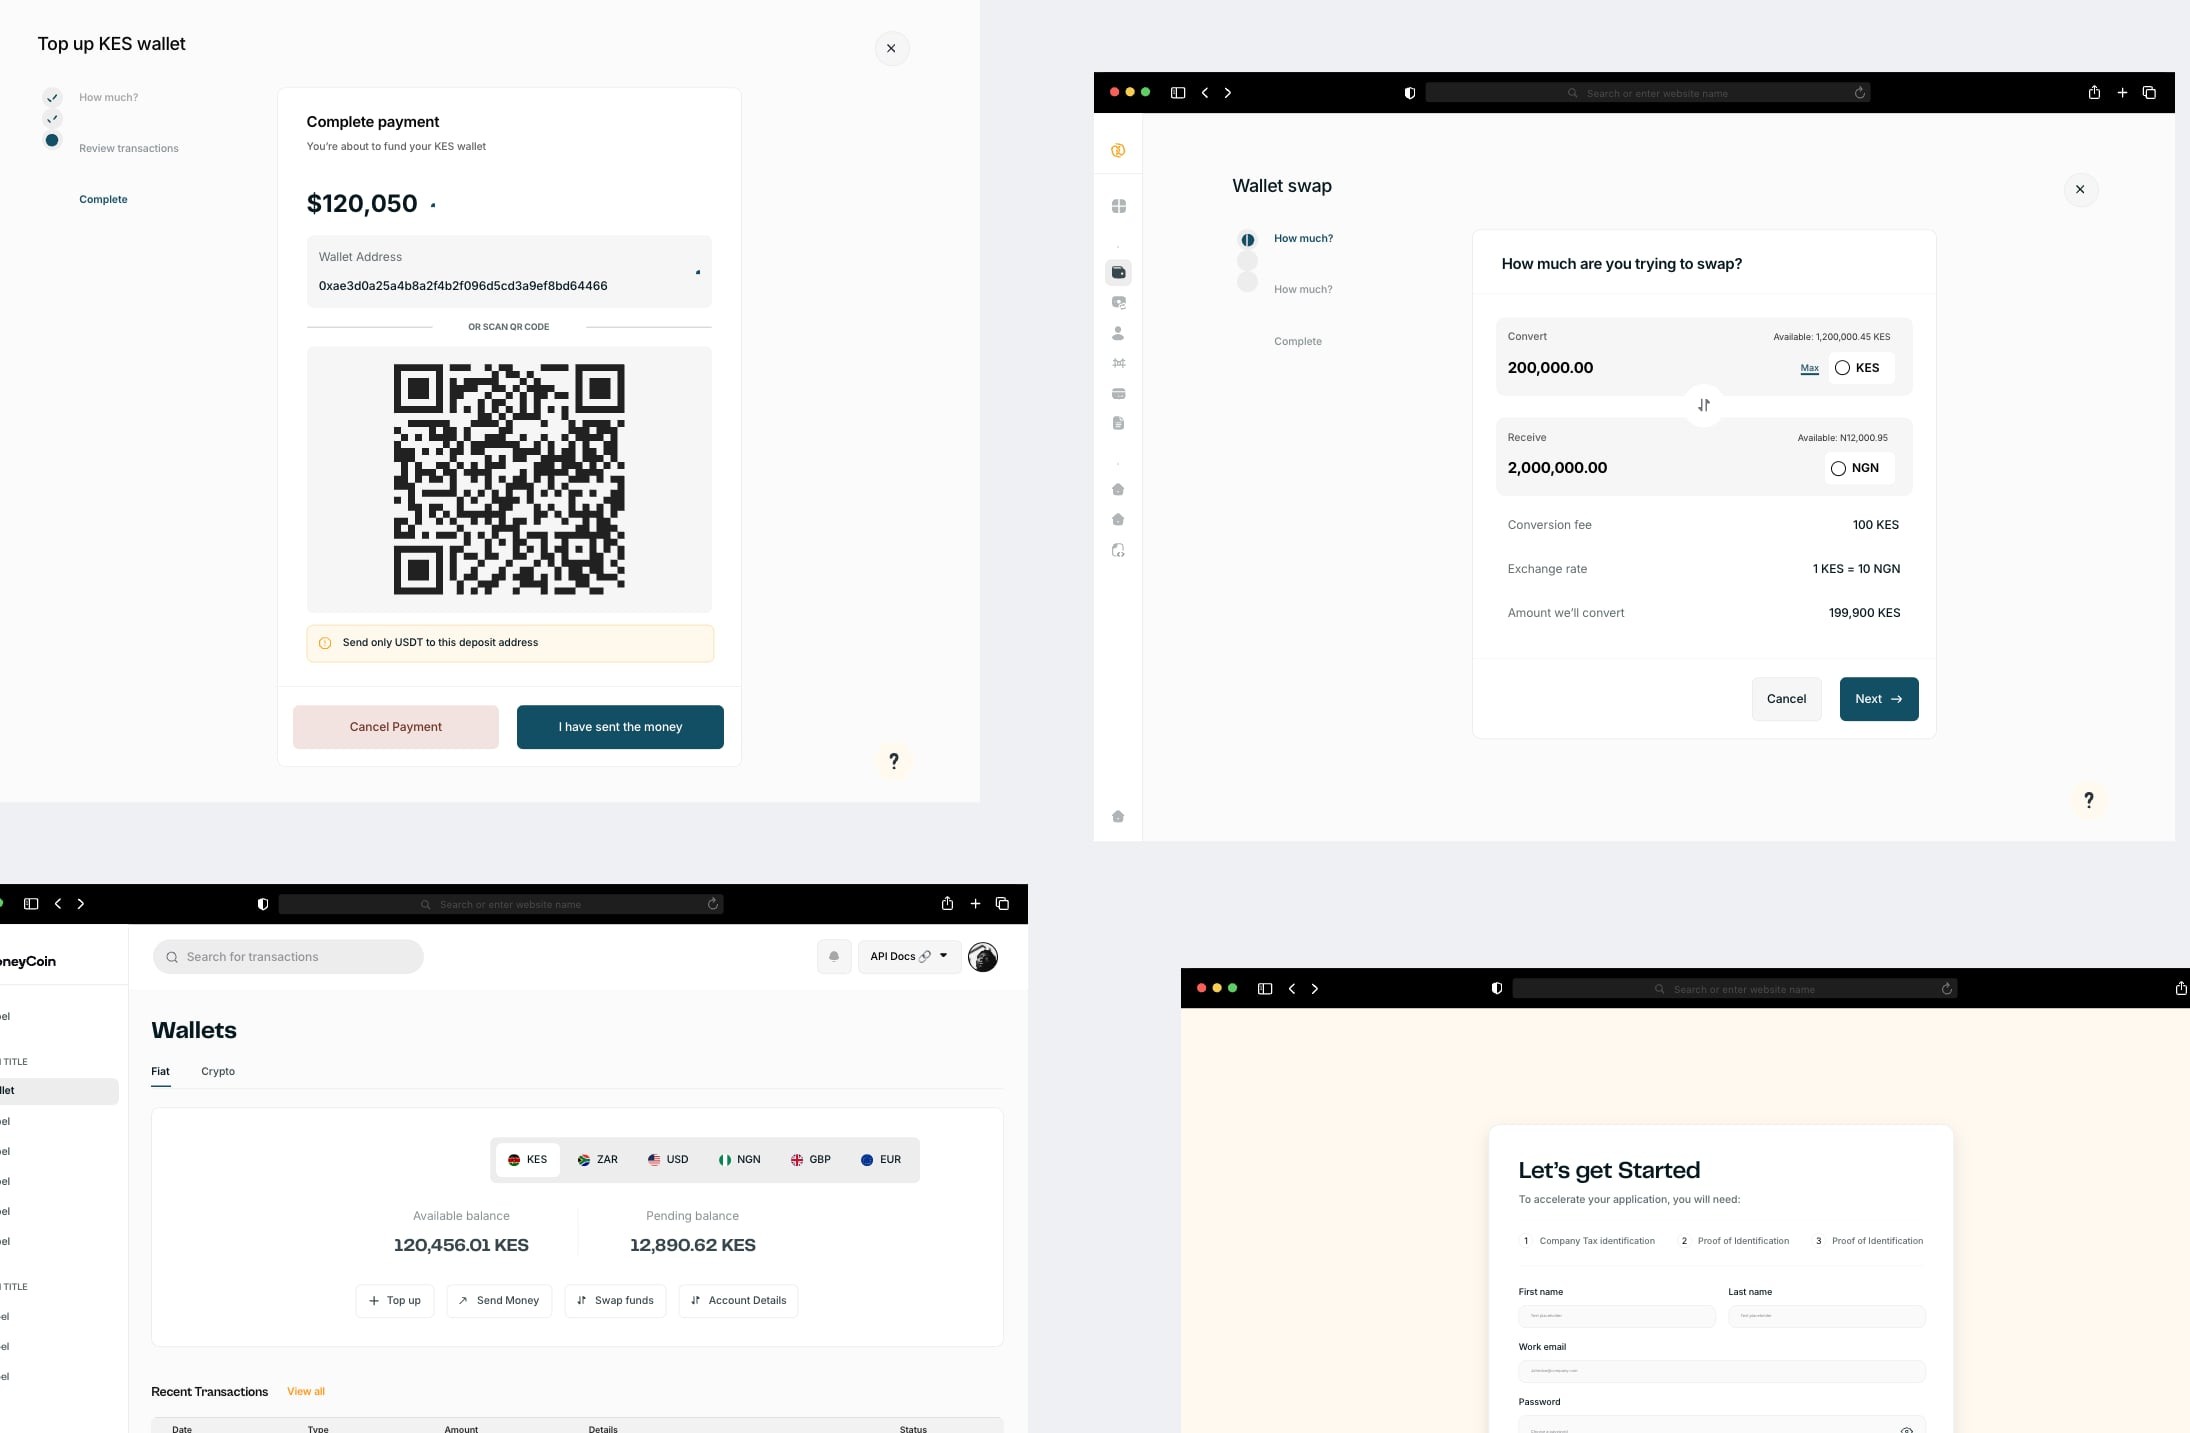This screenshot has width=2190, height=1433.
Task: Open Account Details button
Action: point(738,1301)
